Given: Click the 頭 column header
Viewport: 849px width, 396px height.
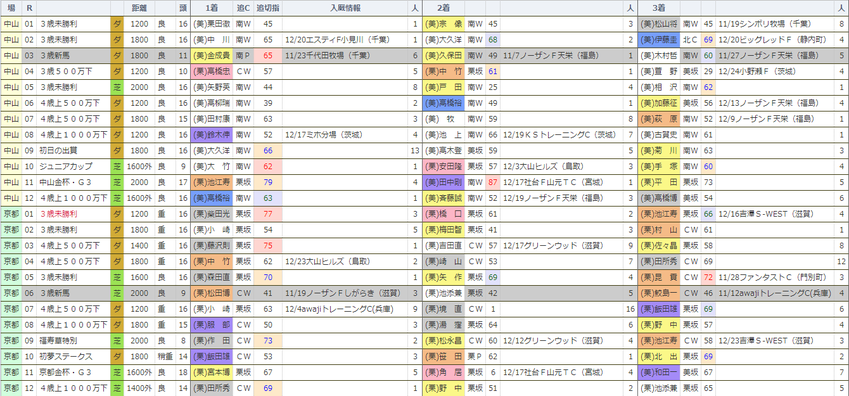Looking at the screenshot, I should [x=183, y=8].
